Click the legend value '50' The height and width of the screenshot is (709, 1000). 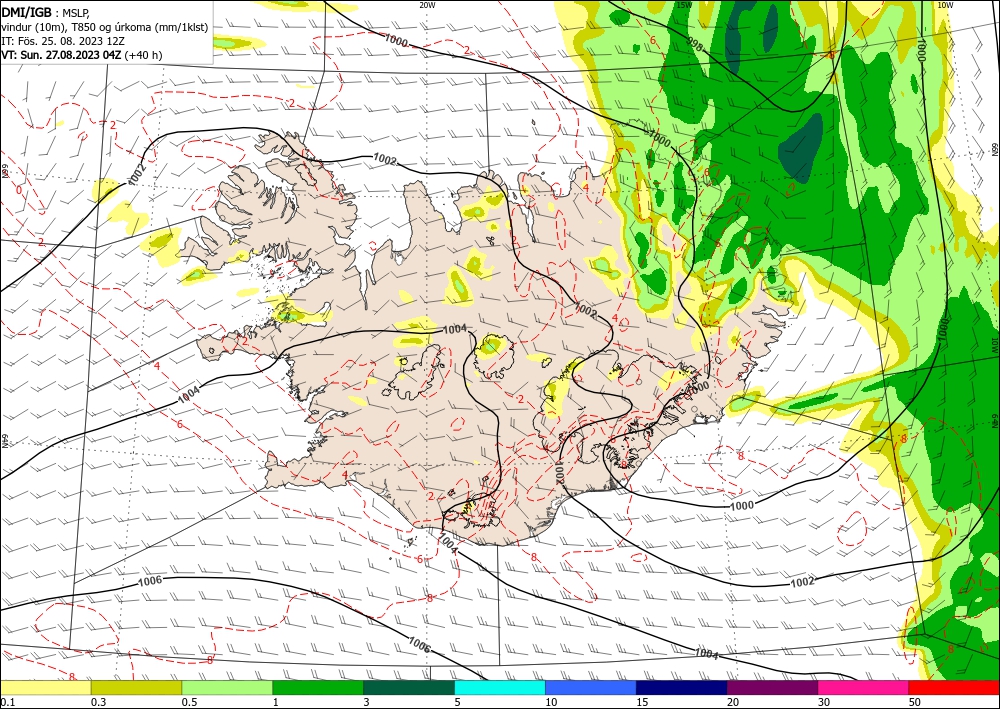(915, 702)
